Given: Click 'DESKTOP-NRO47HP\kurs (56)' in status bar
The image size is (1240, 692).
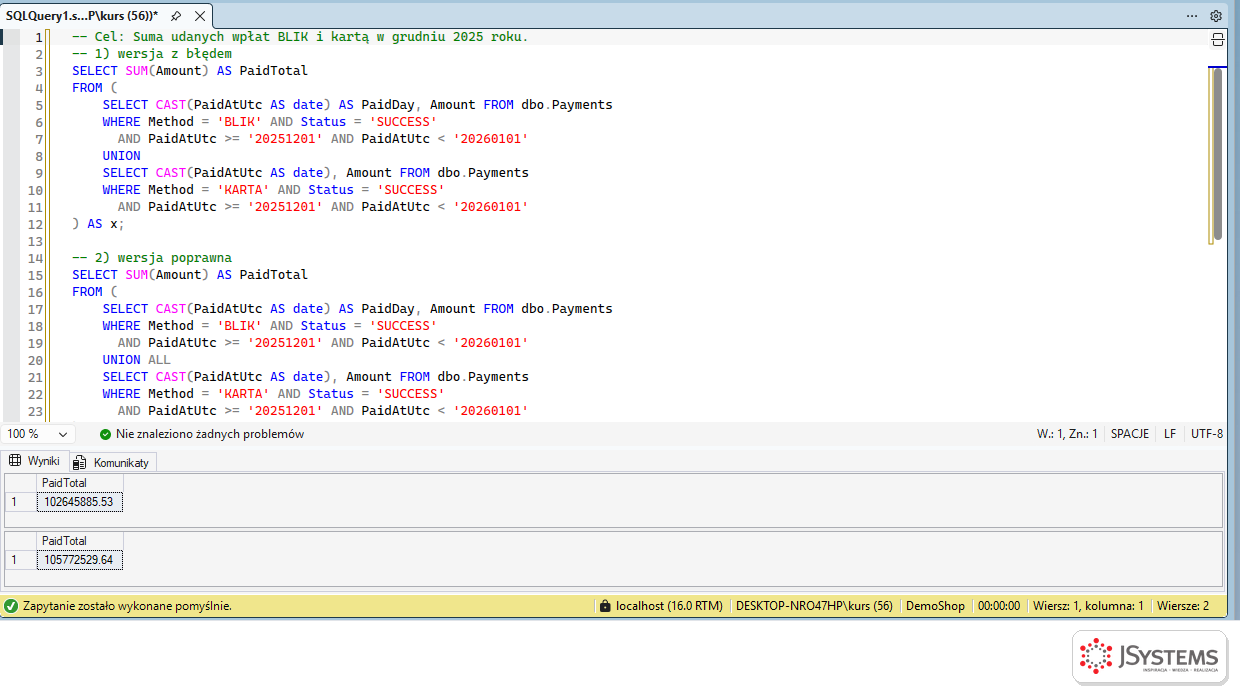Looking at the screenshot, I should click(x=814, y=606).
